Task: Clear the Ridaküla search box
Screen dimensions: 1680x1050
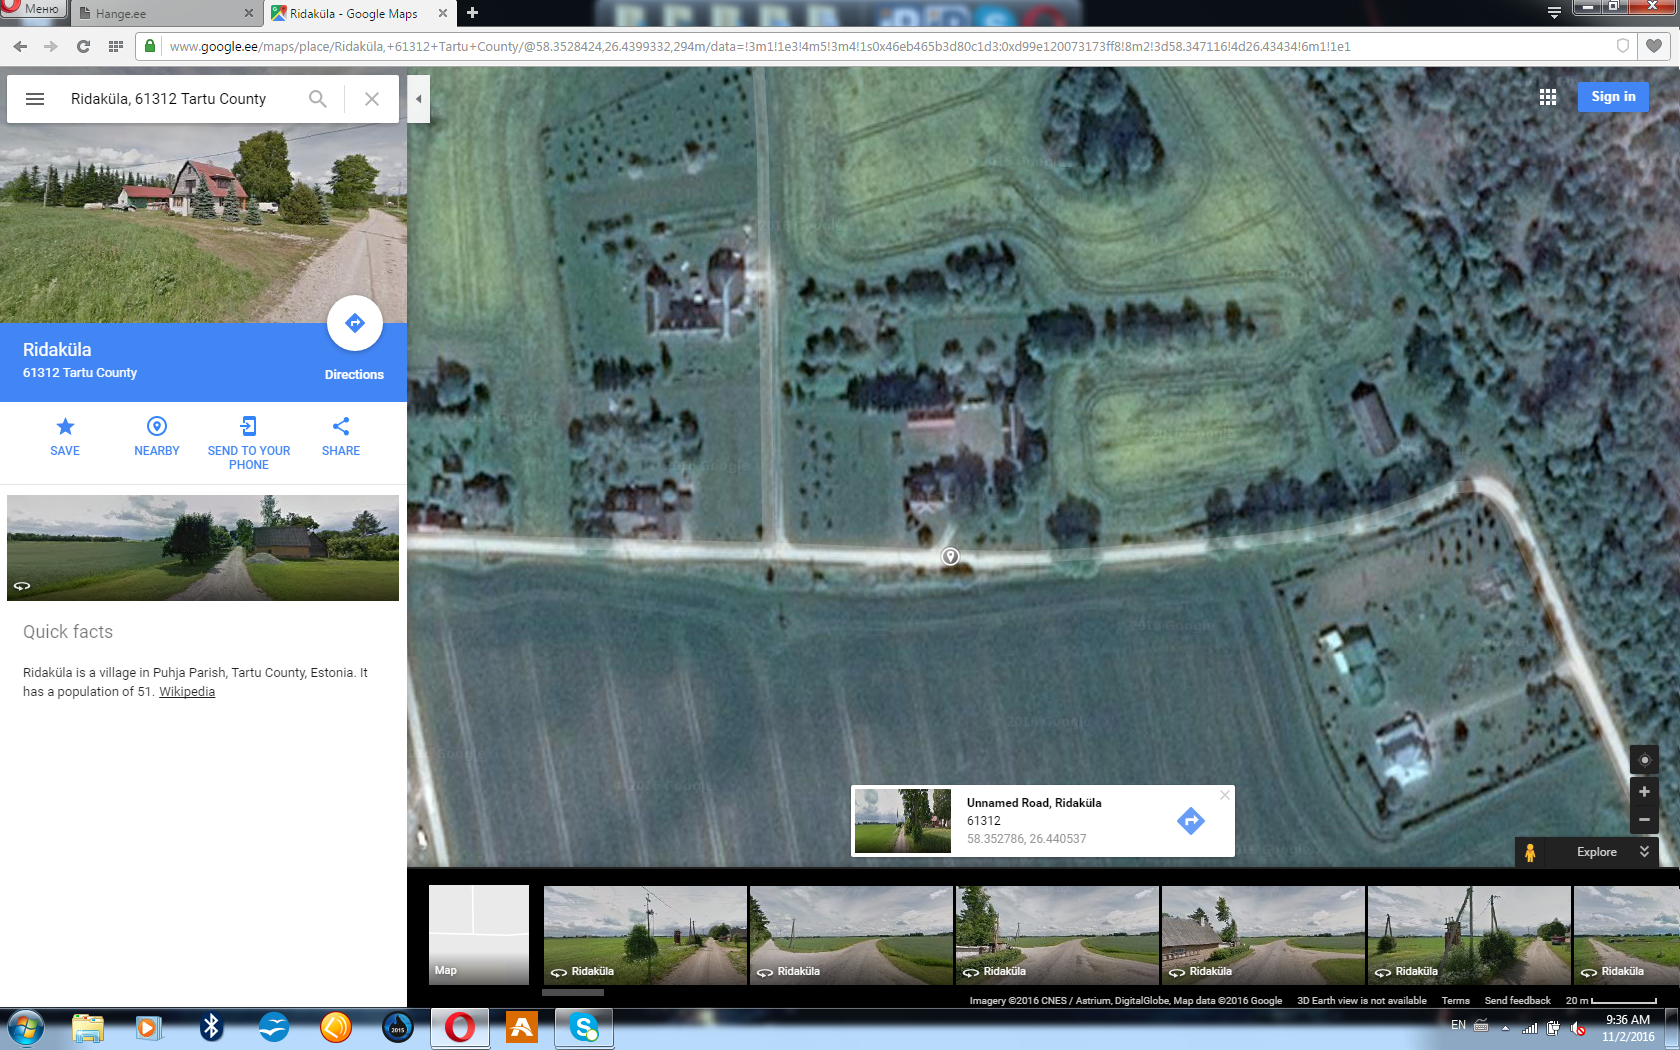Action: [372, 99]
